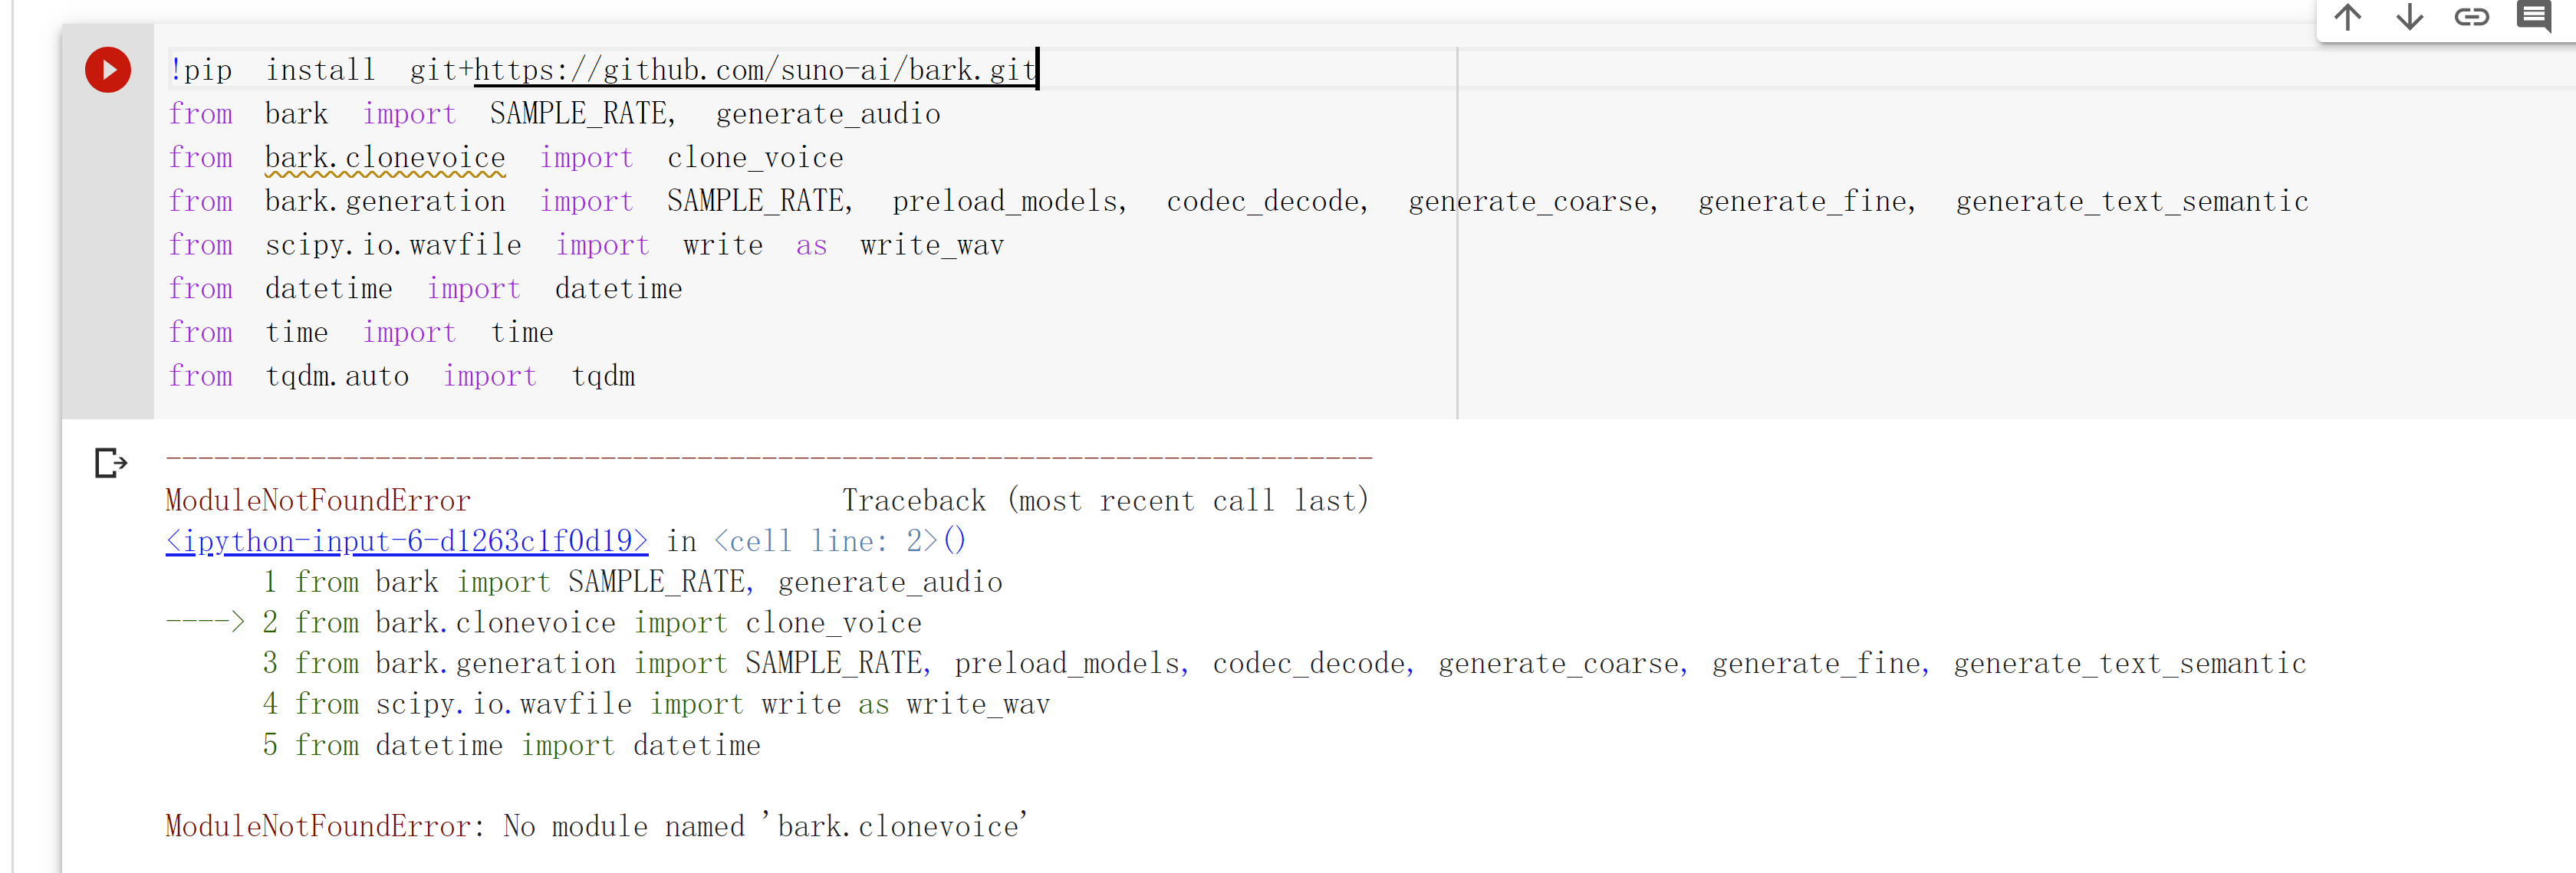Click the run button to re-execute imports

point(107,69)
